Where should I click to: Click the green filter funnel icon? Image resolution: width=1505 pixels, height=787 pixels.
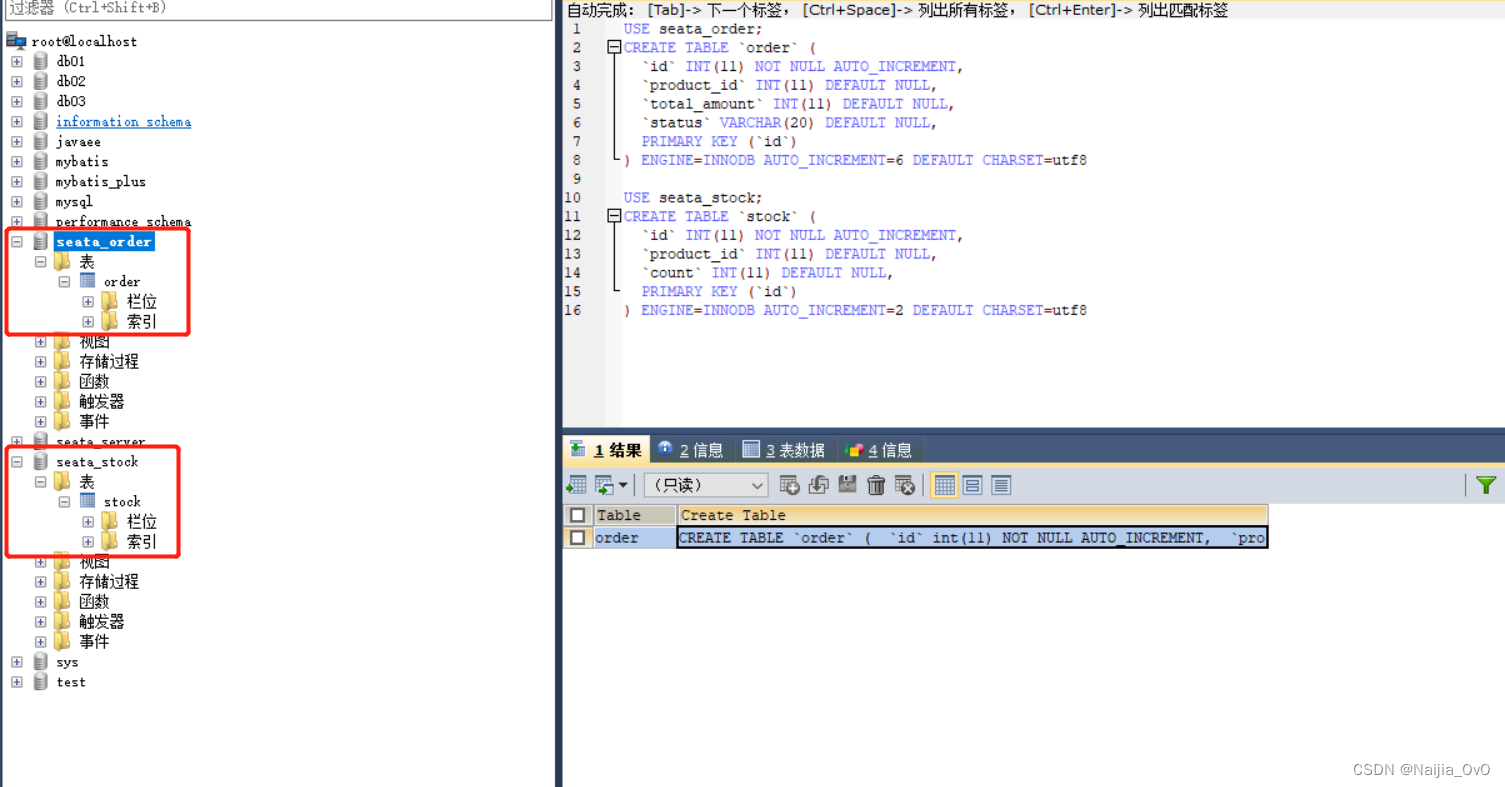coord(1485,485)
